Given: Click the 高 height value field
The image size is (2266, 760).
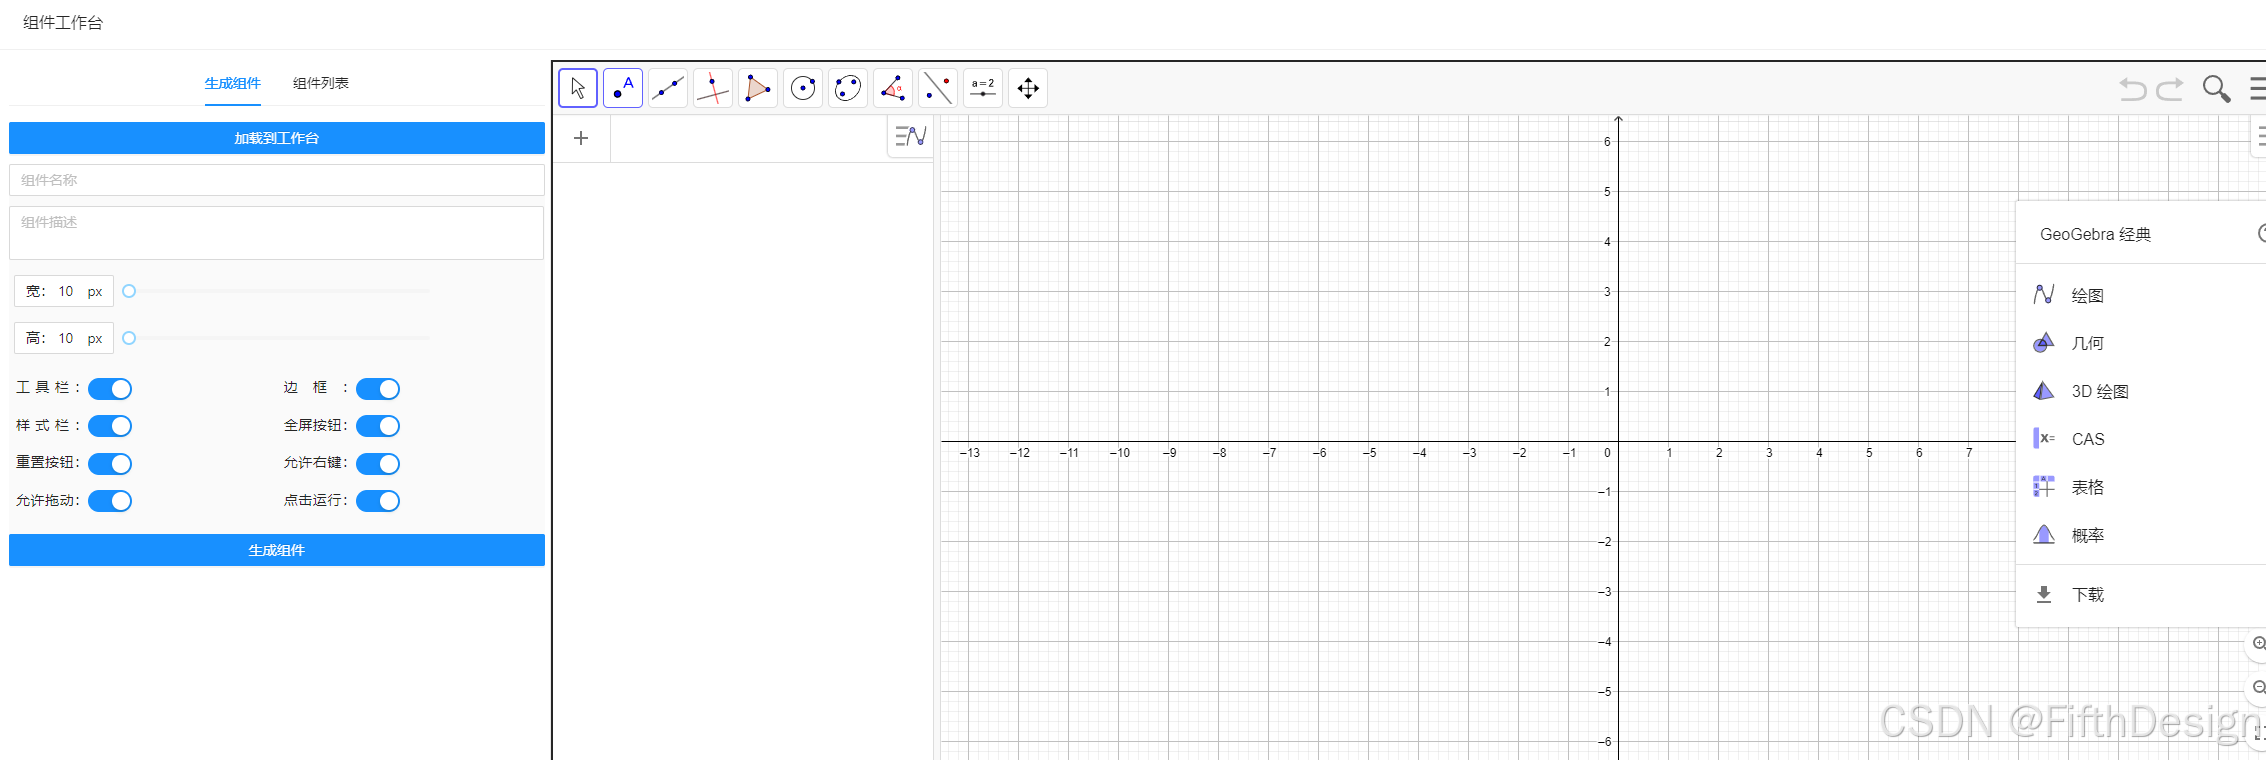Looking at the screenshot, I should pos(66,338).
